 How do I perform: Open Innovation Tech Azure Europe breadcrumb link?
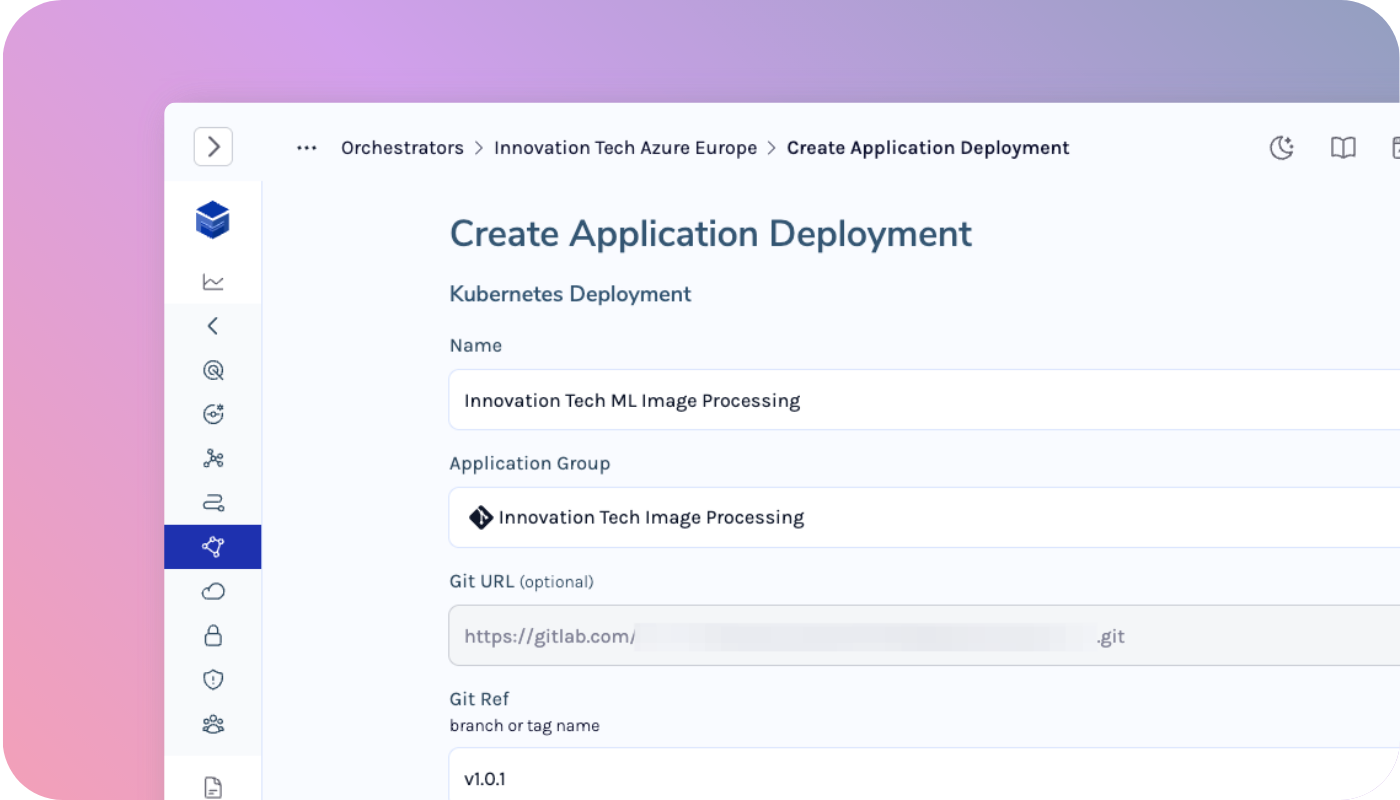[625, 147]
